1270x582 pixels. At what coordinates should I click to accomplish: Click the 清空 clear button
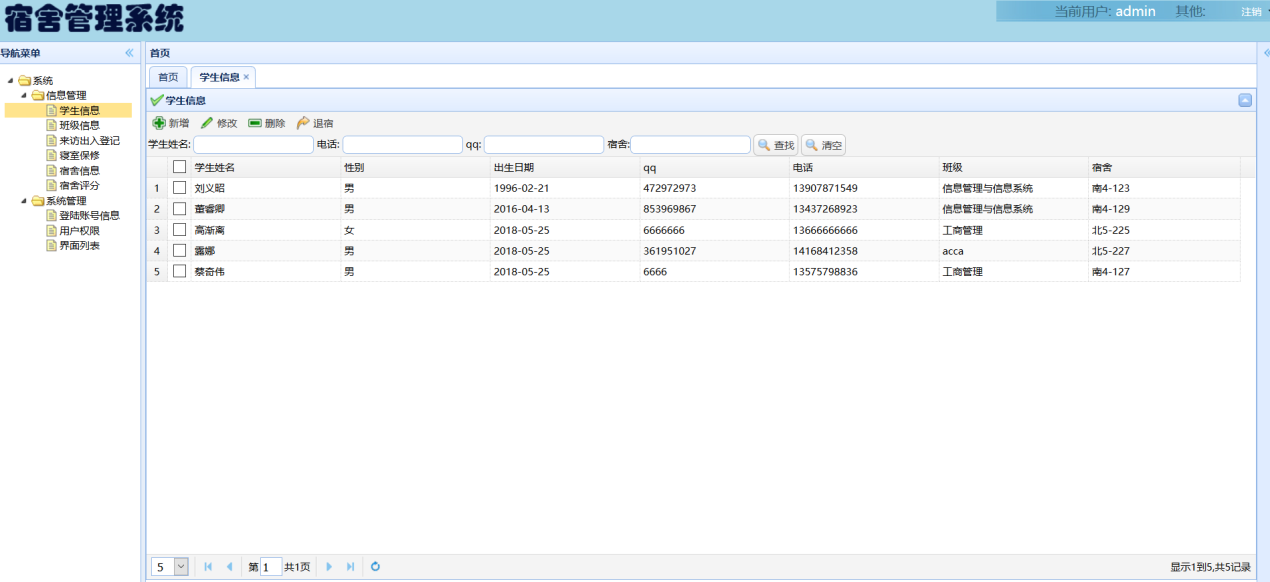(824, 146)
